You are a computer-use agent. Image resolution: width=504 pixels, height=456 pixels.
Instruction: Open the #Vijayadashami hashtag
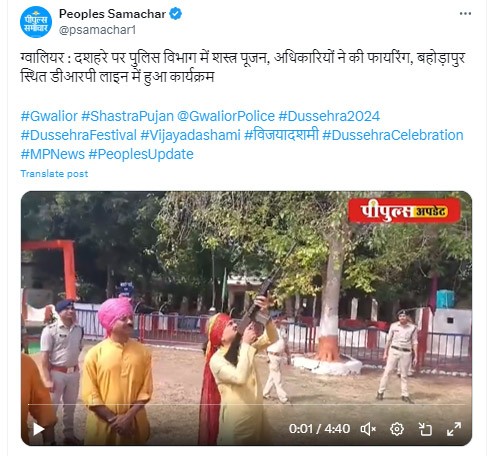tap(190, 136)
